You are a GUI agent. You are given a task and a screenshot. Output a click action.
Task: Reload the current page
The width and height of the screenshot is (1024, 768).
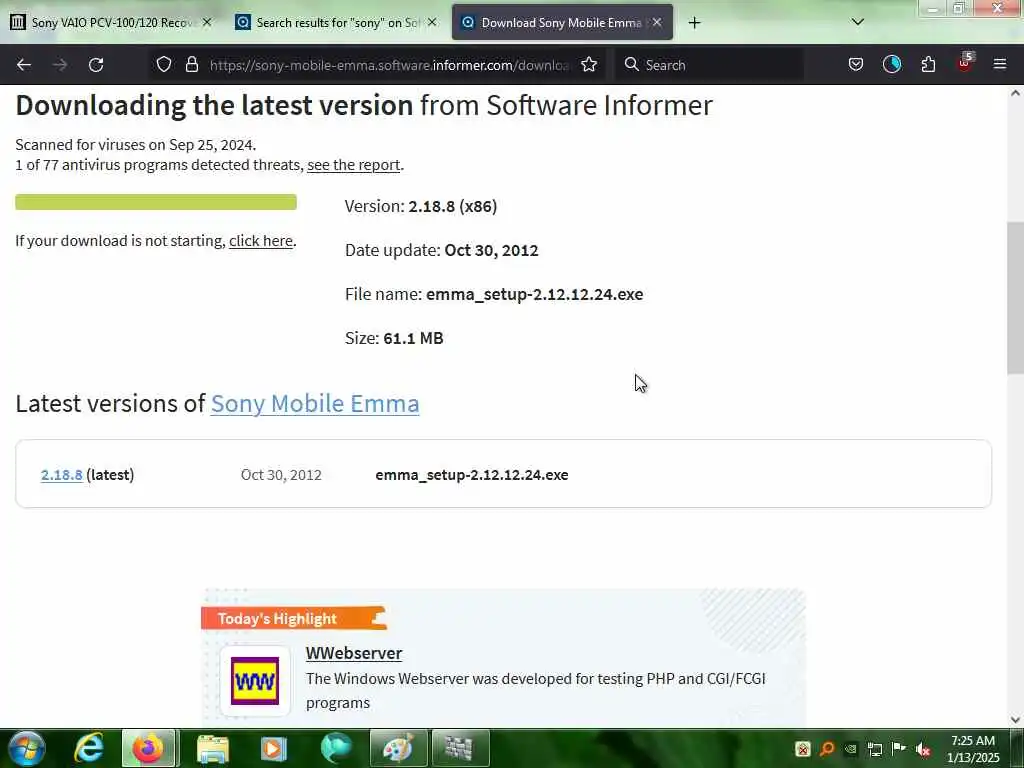(96, 65)
